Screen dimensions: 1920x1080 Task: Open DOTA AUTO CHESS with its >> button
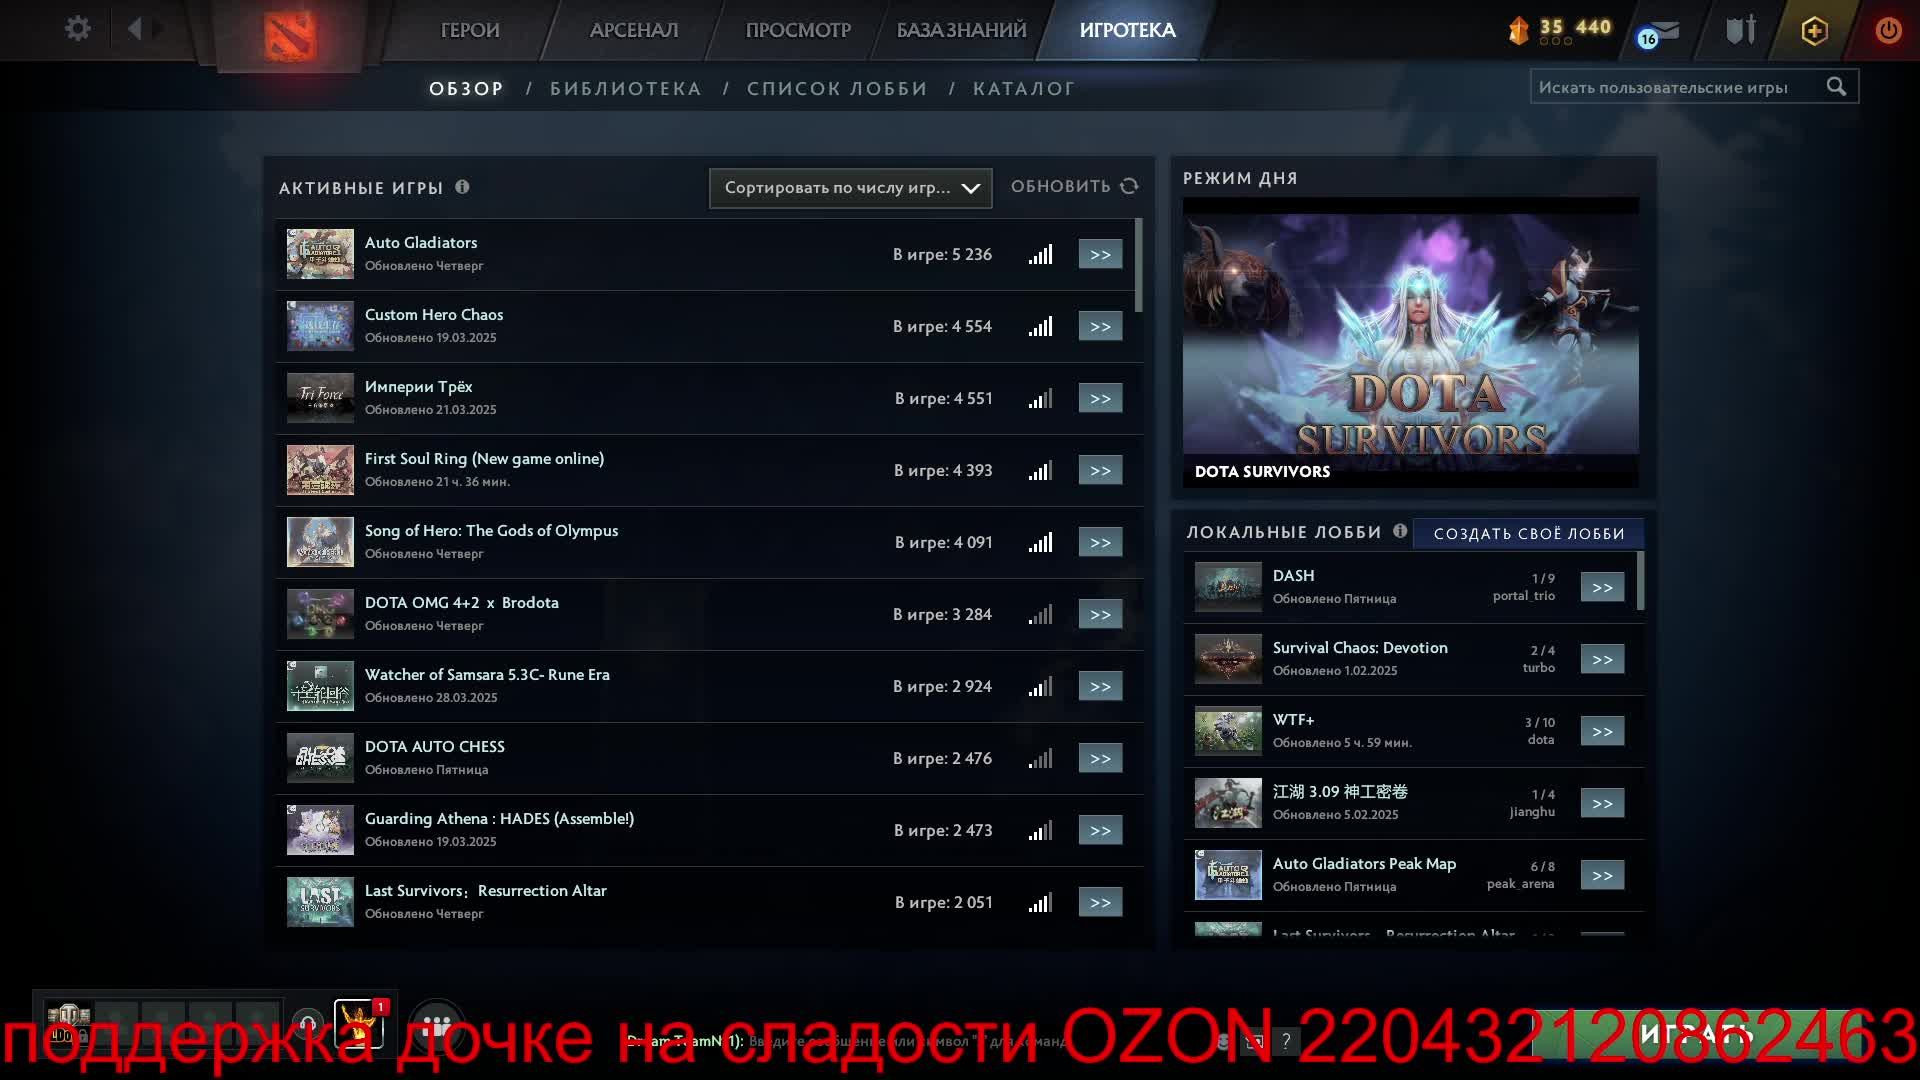point(1100,759)
